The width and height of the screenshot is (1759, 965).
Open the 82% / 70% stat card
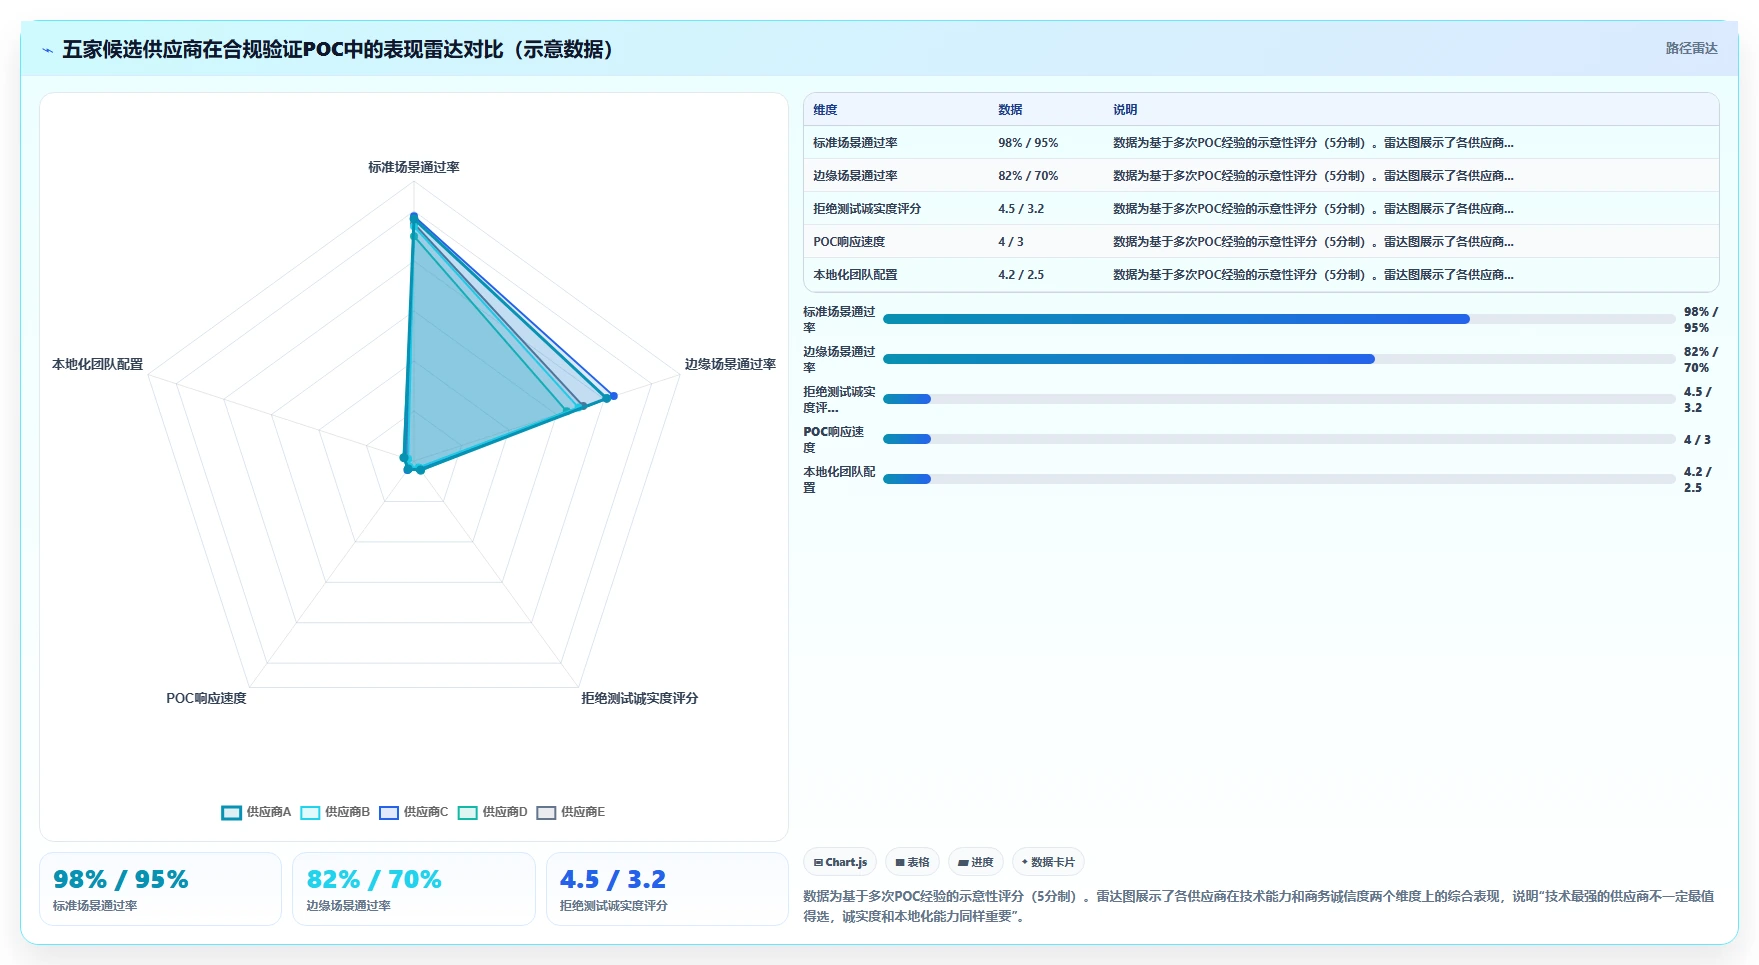point(414,889)
